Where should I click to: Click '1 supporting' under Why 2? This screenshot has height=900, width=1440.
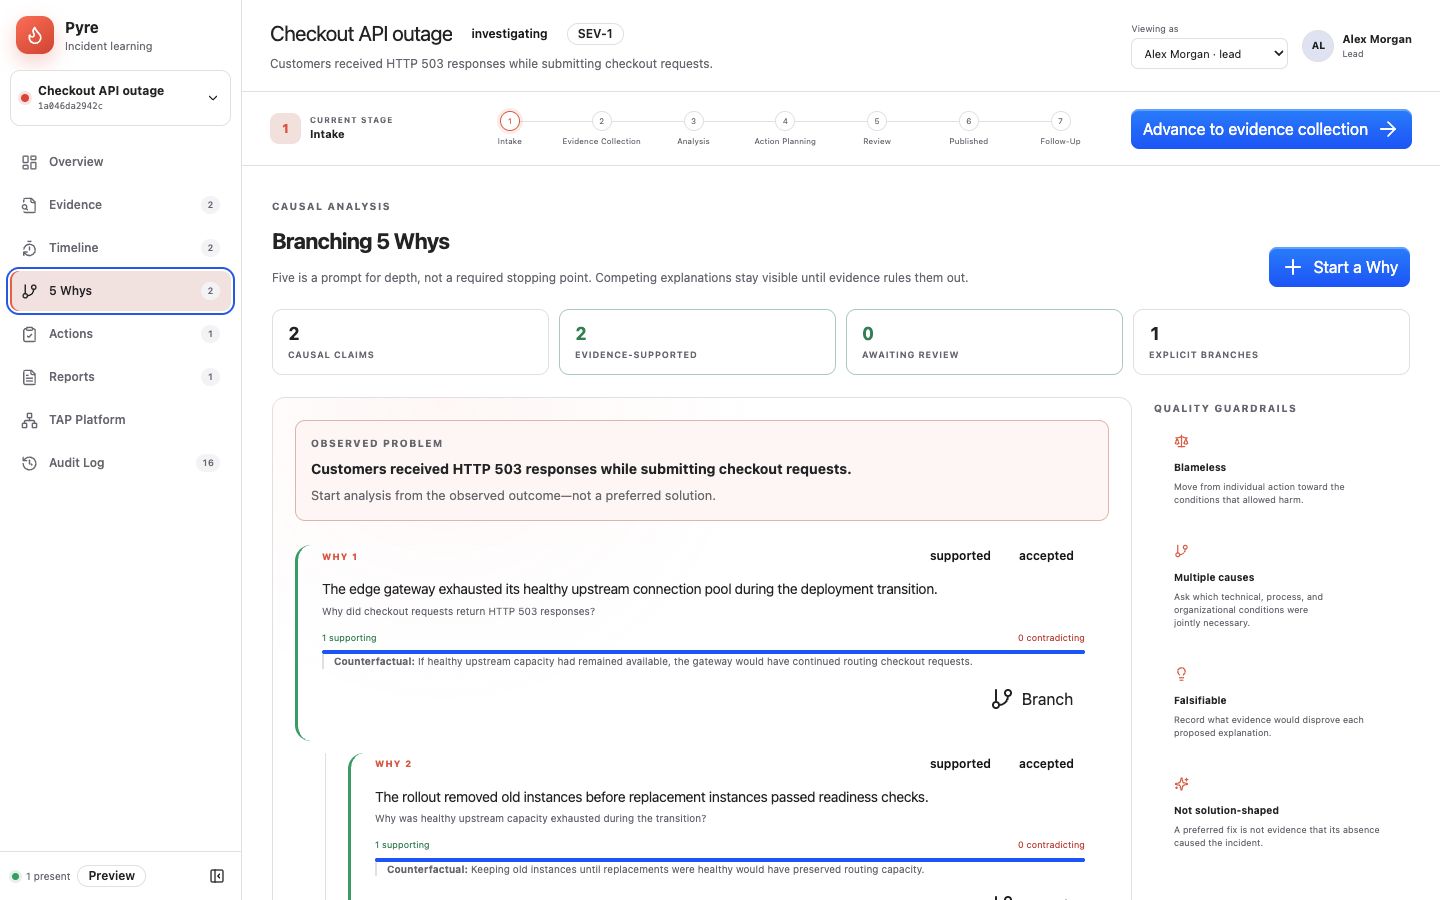(x=402, y=845)
